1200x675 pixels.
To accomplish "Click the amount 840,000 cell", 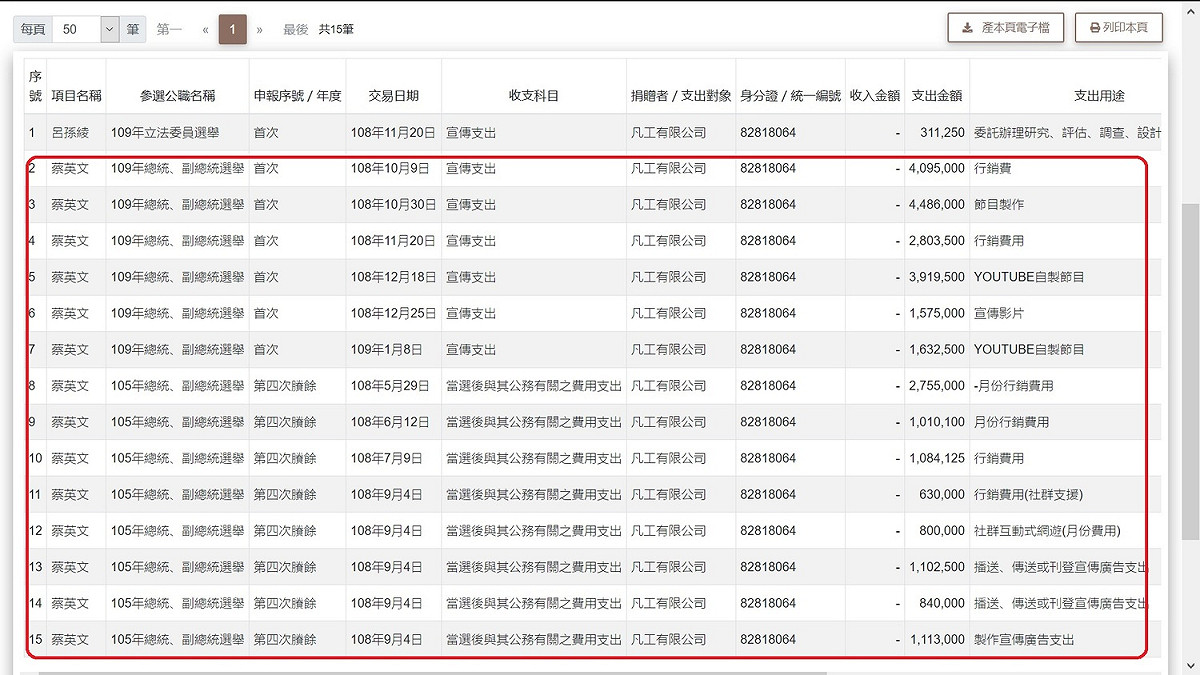I will 942,603.
